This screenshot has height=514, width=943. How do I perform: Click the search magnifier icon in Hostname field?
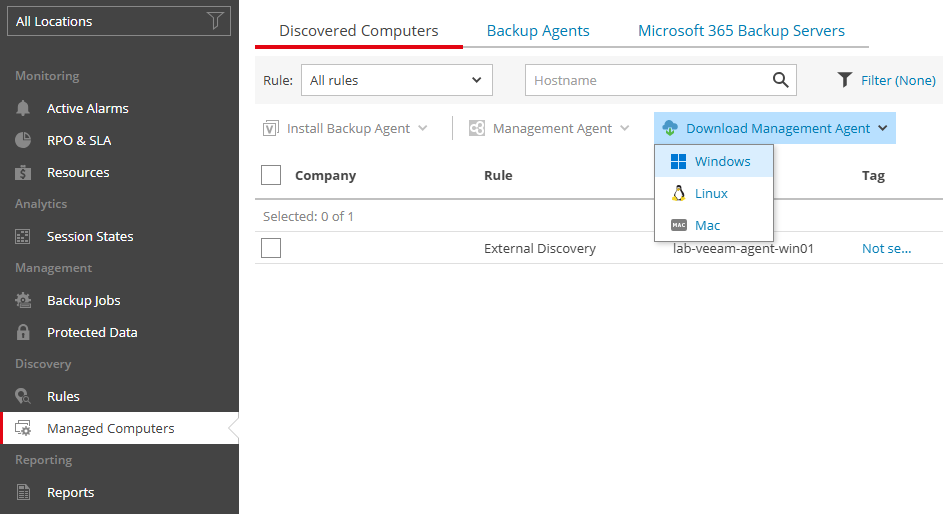781,80
